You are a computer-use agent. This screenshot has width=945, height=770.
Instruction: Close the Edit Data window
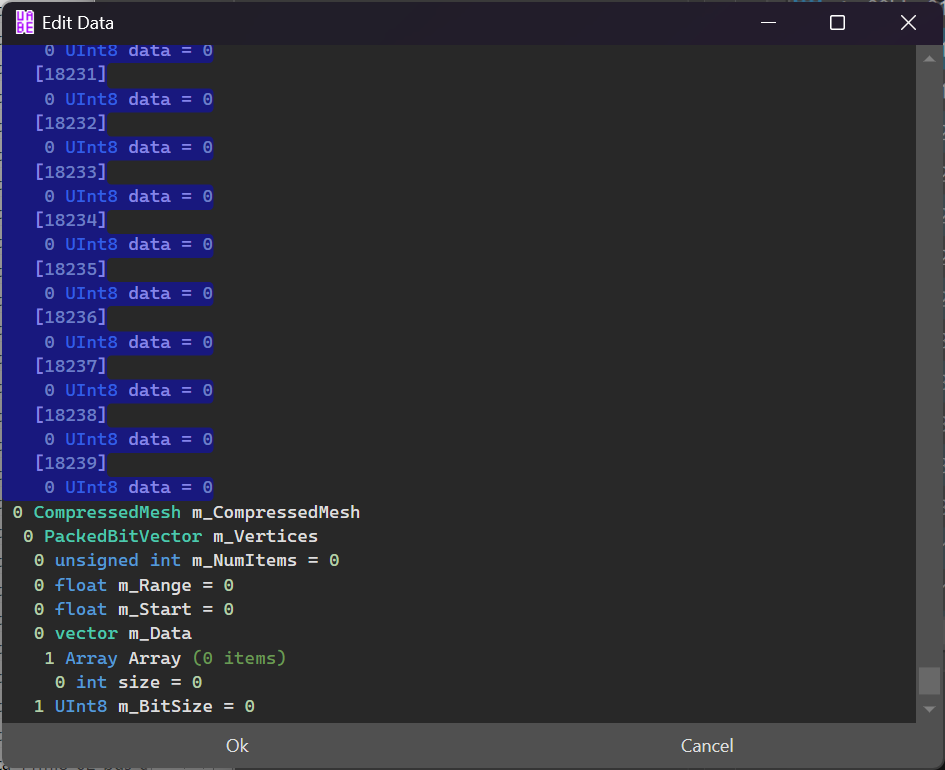coord(908,23)
